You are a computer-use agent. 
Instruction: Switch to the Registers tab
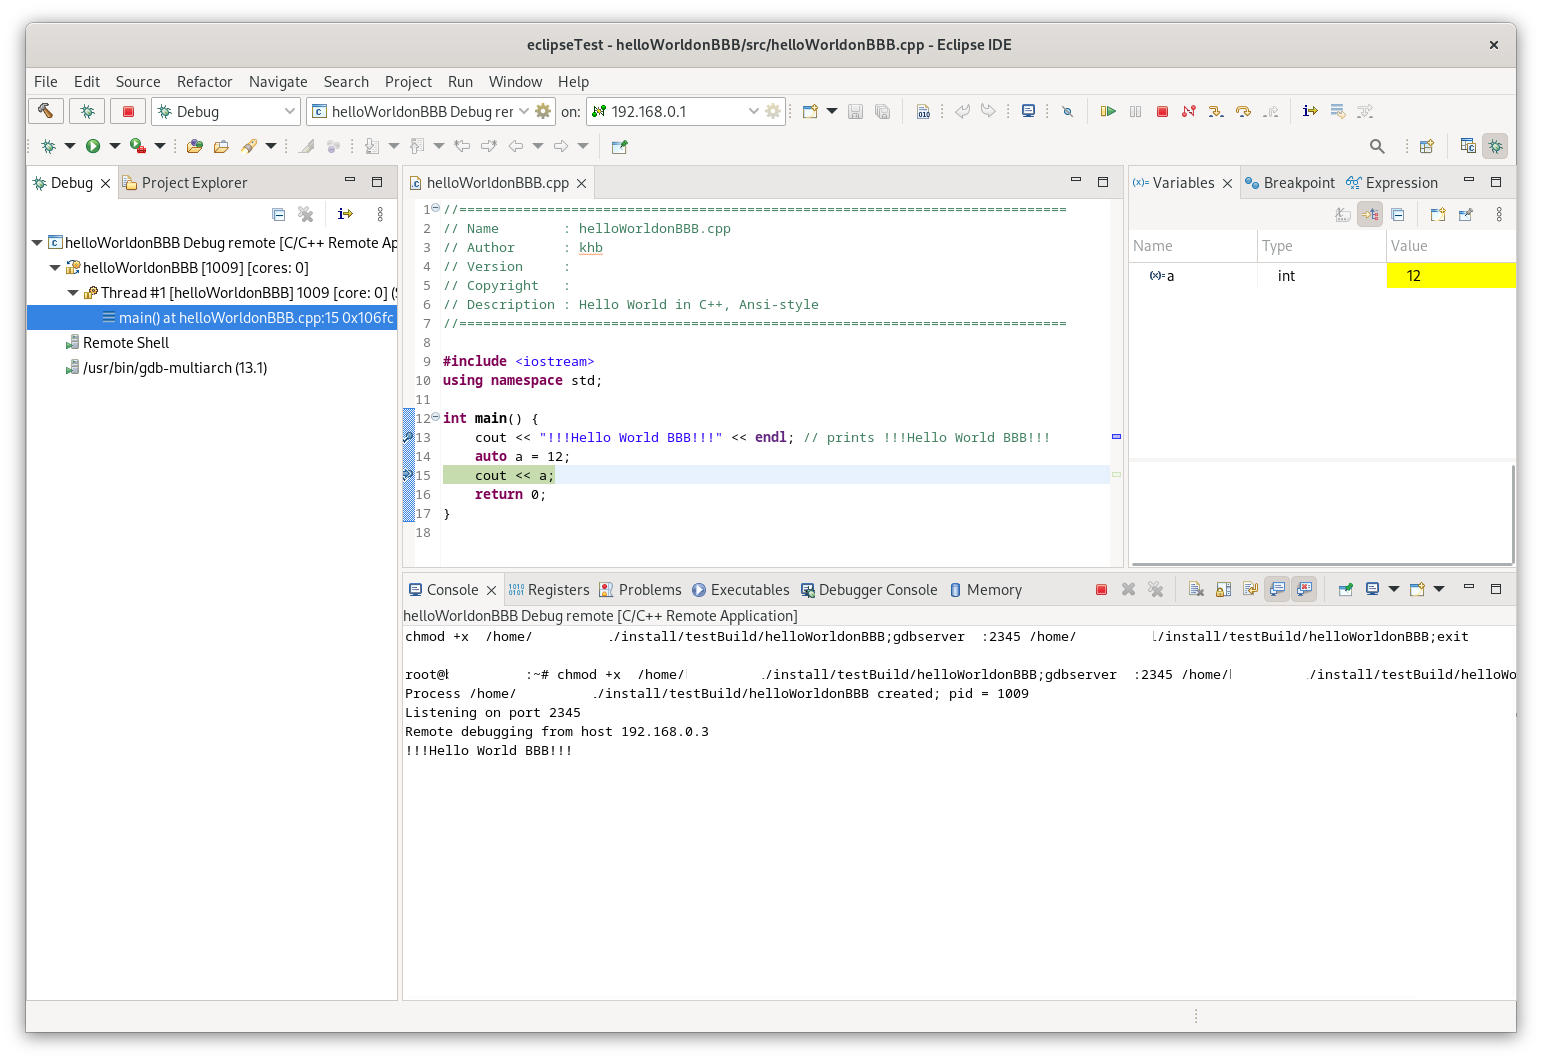560,589
